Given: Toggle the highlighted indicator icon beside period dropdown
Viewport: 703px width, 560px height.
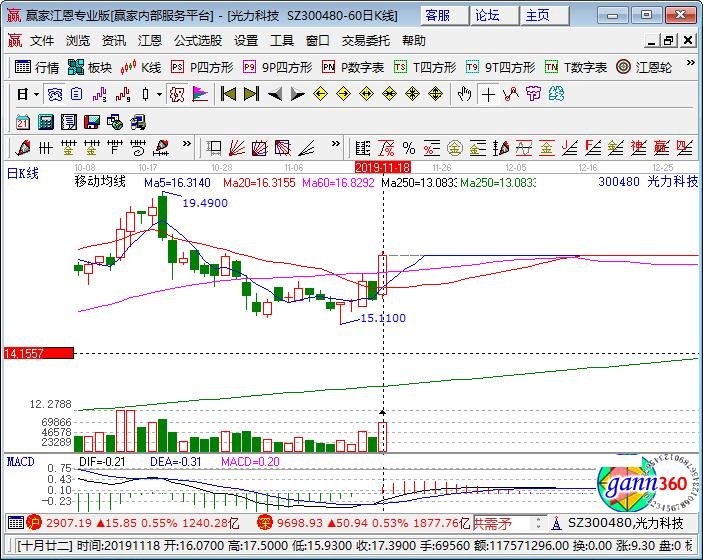Looking at the screenshot, I should 55,94.
